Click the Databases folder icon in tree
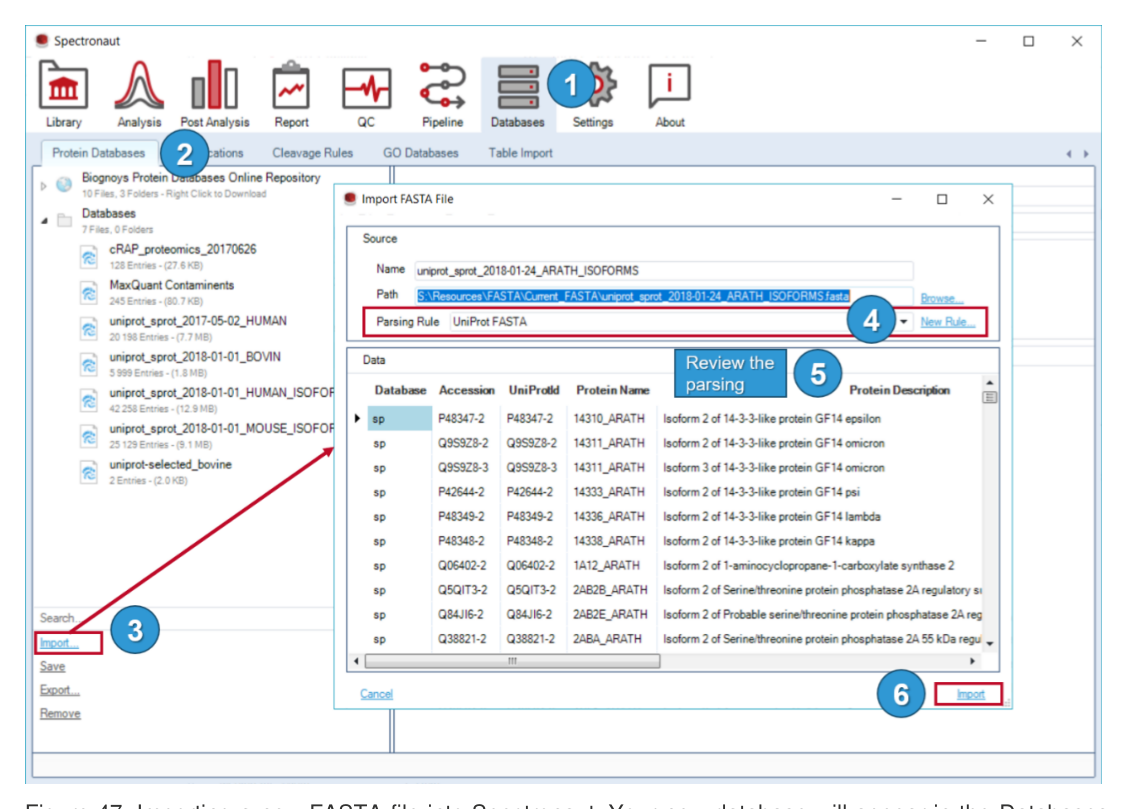The image size is (1127, 809). [x=65, y=220]
